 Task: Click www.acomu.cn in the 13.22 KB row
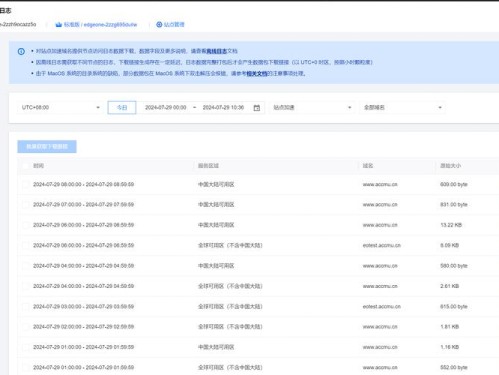point(380,225)
